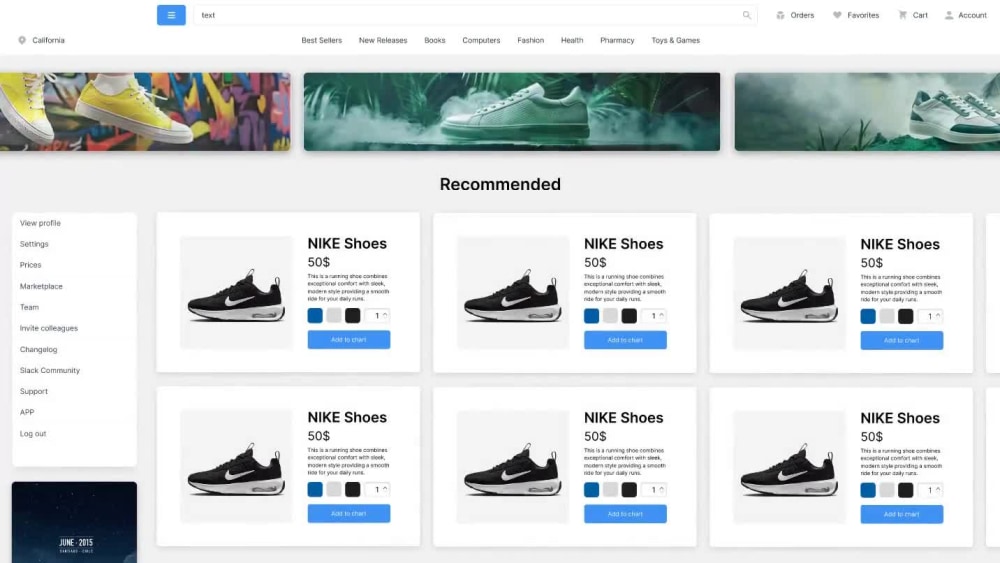Select the Books category
This screenshot has width=1000, height=563.
pyautogui.click(x=434, y=40)
